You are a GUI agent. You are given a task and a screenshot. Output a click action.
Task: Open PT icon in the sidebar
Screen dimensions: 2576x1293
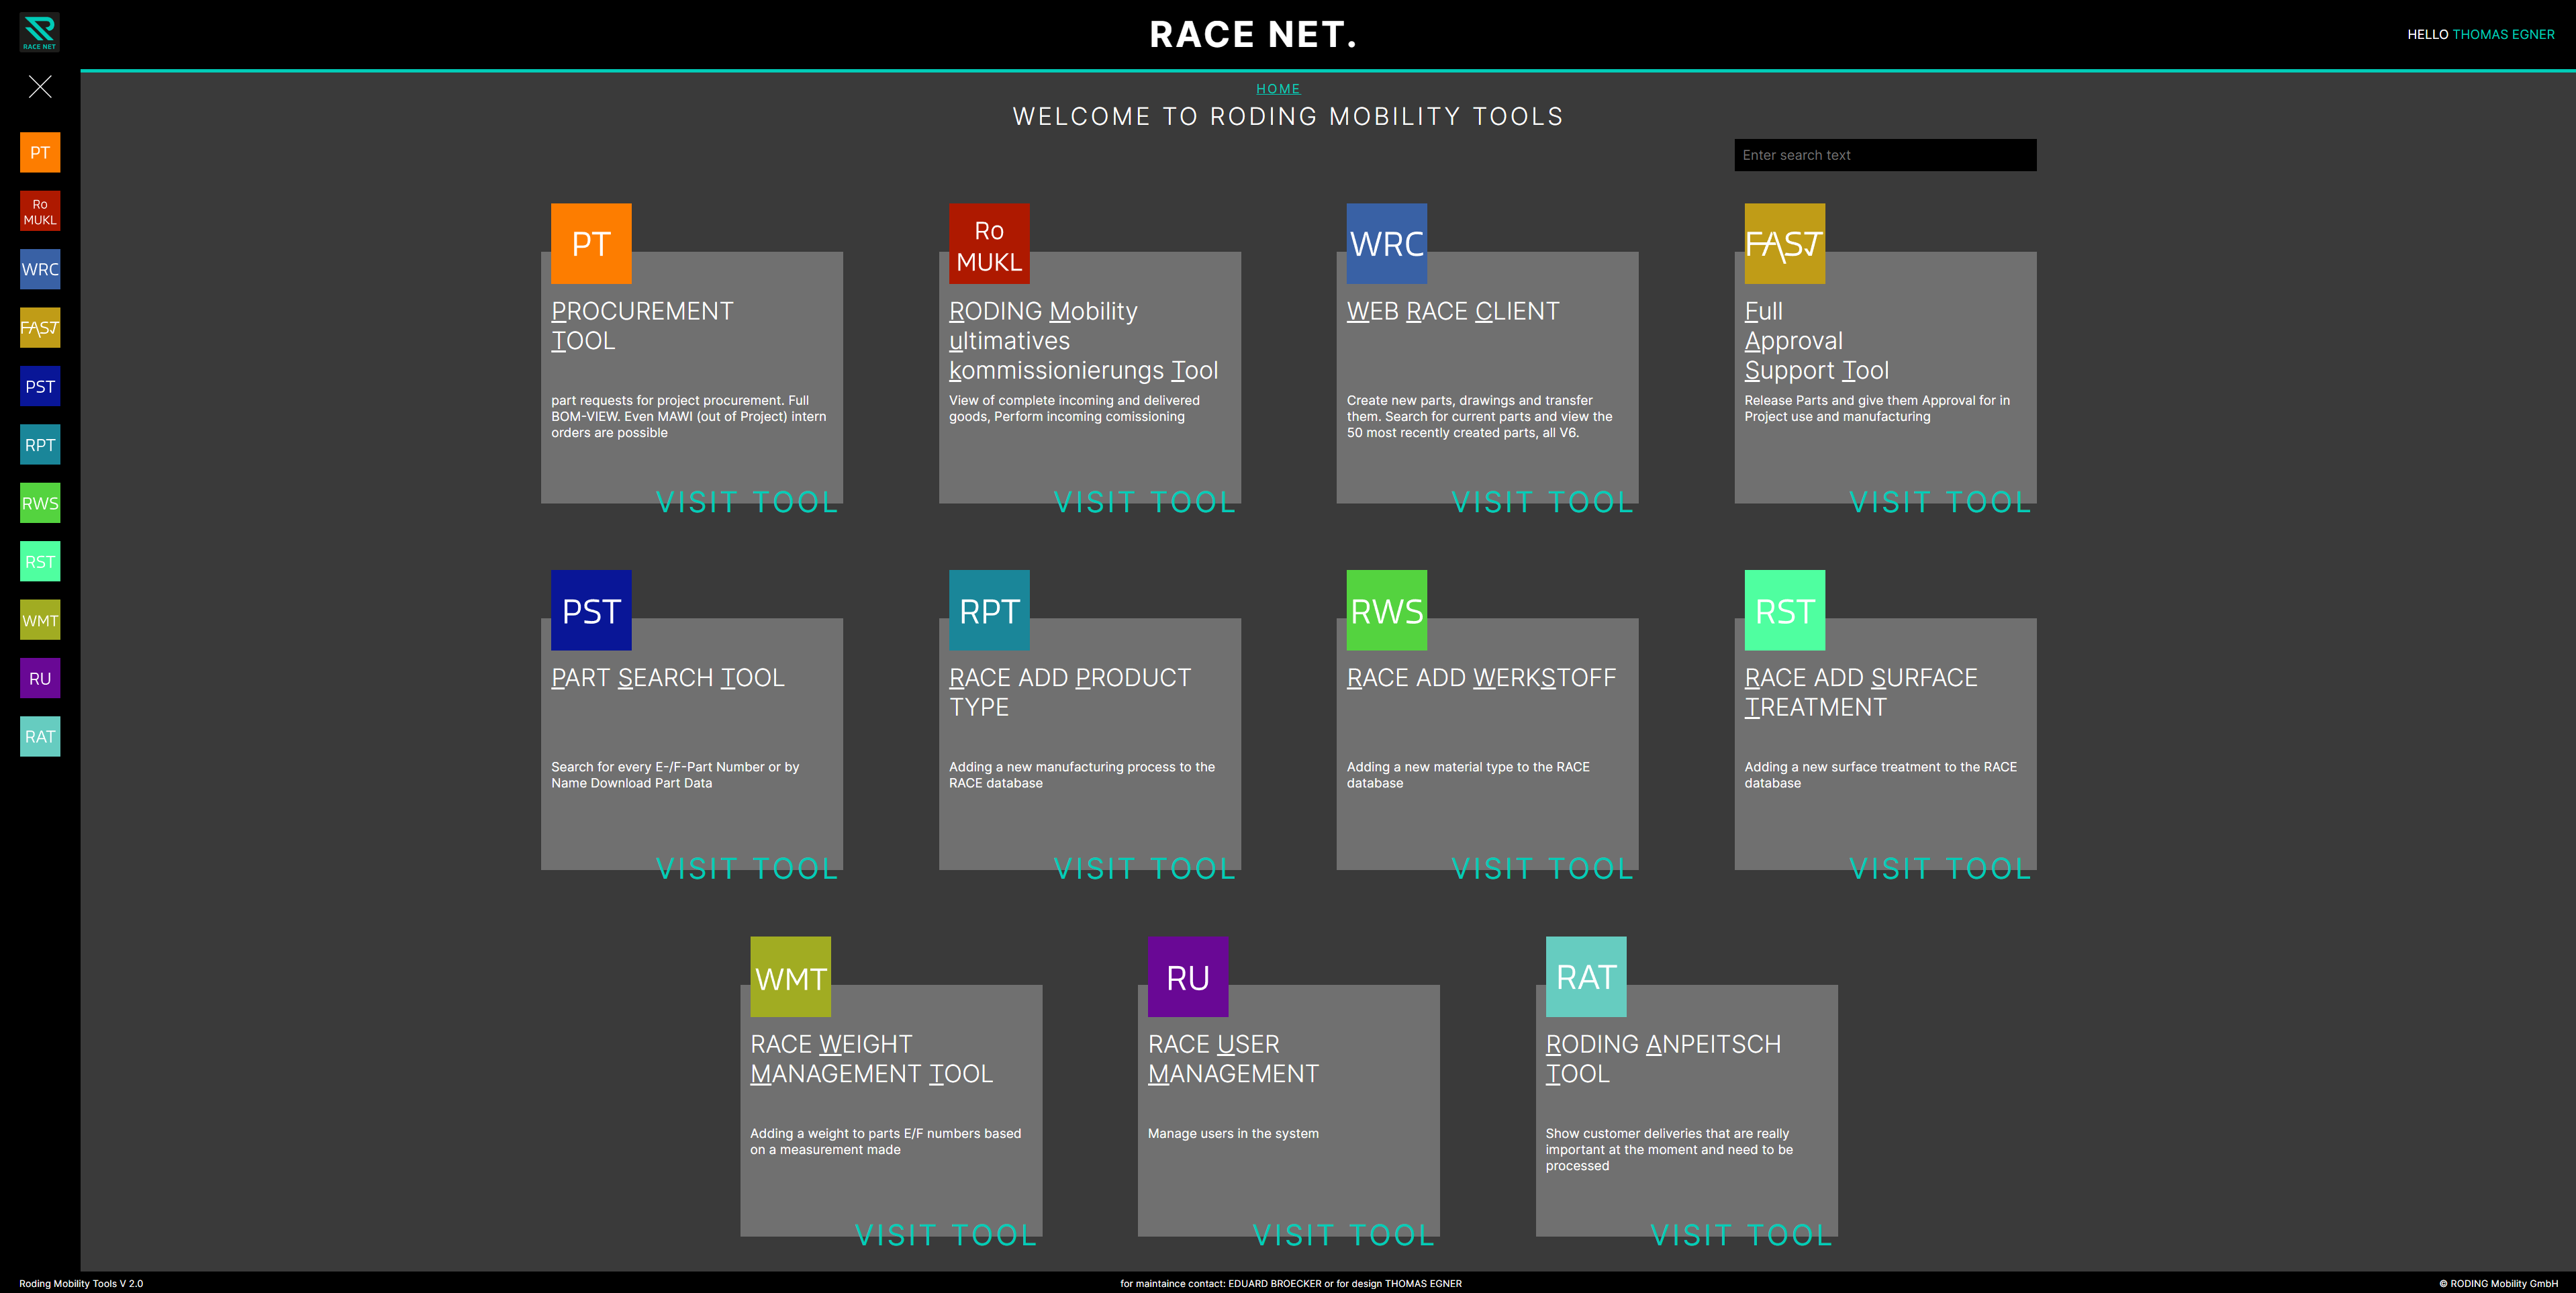(40, 153)
